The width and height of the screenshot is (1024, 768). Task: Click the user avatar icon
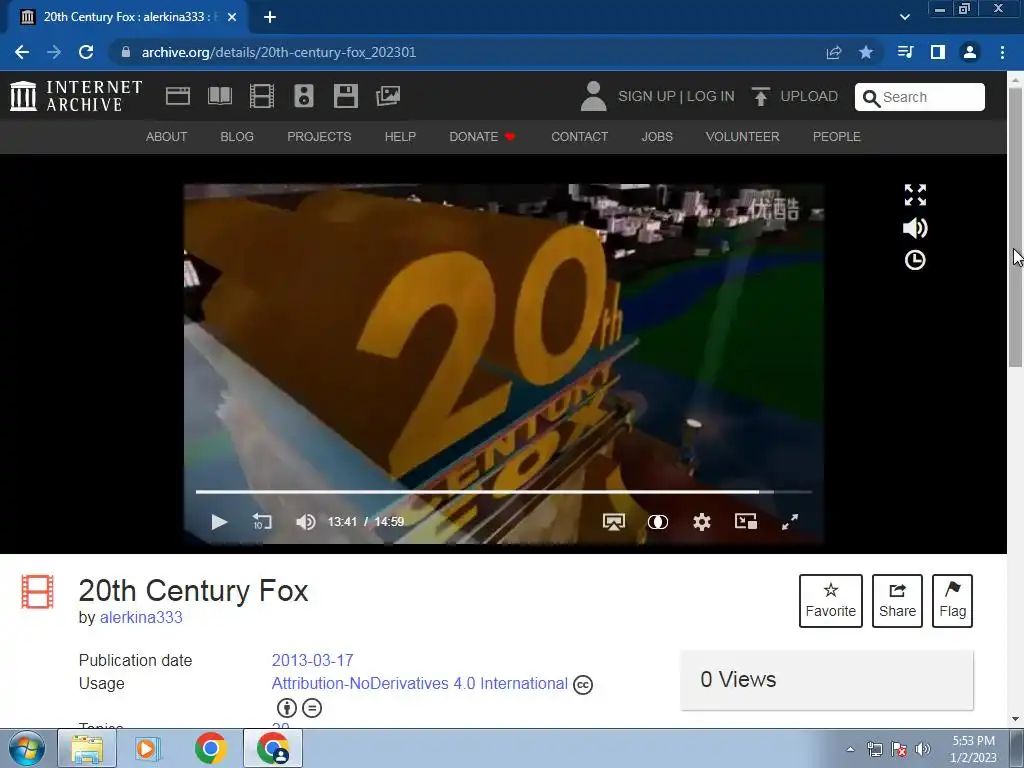coord(593,96)
